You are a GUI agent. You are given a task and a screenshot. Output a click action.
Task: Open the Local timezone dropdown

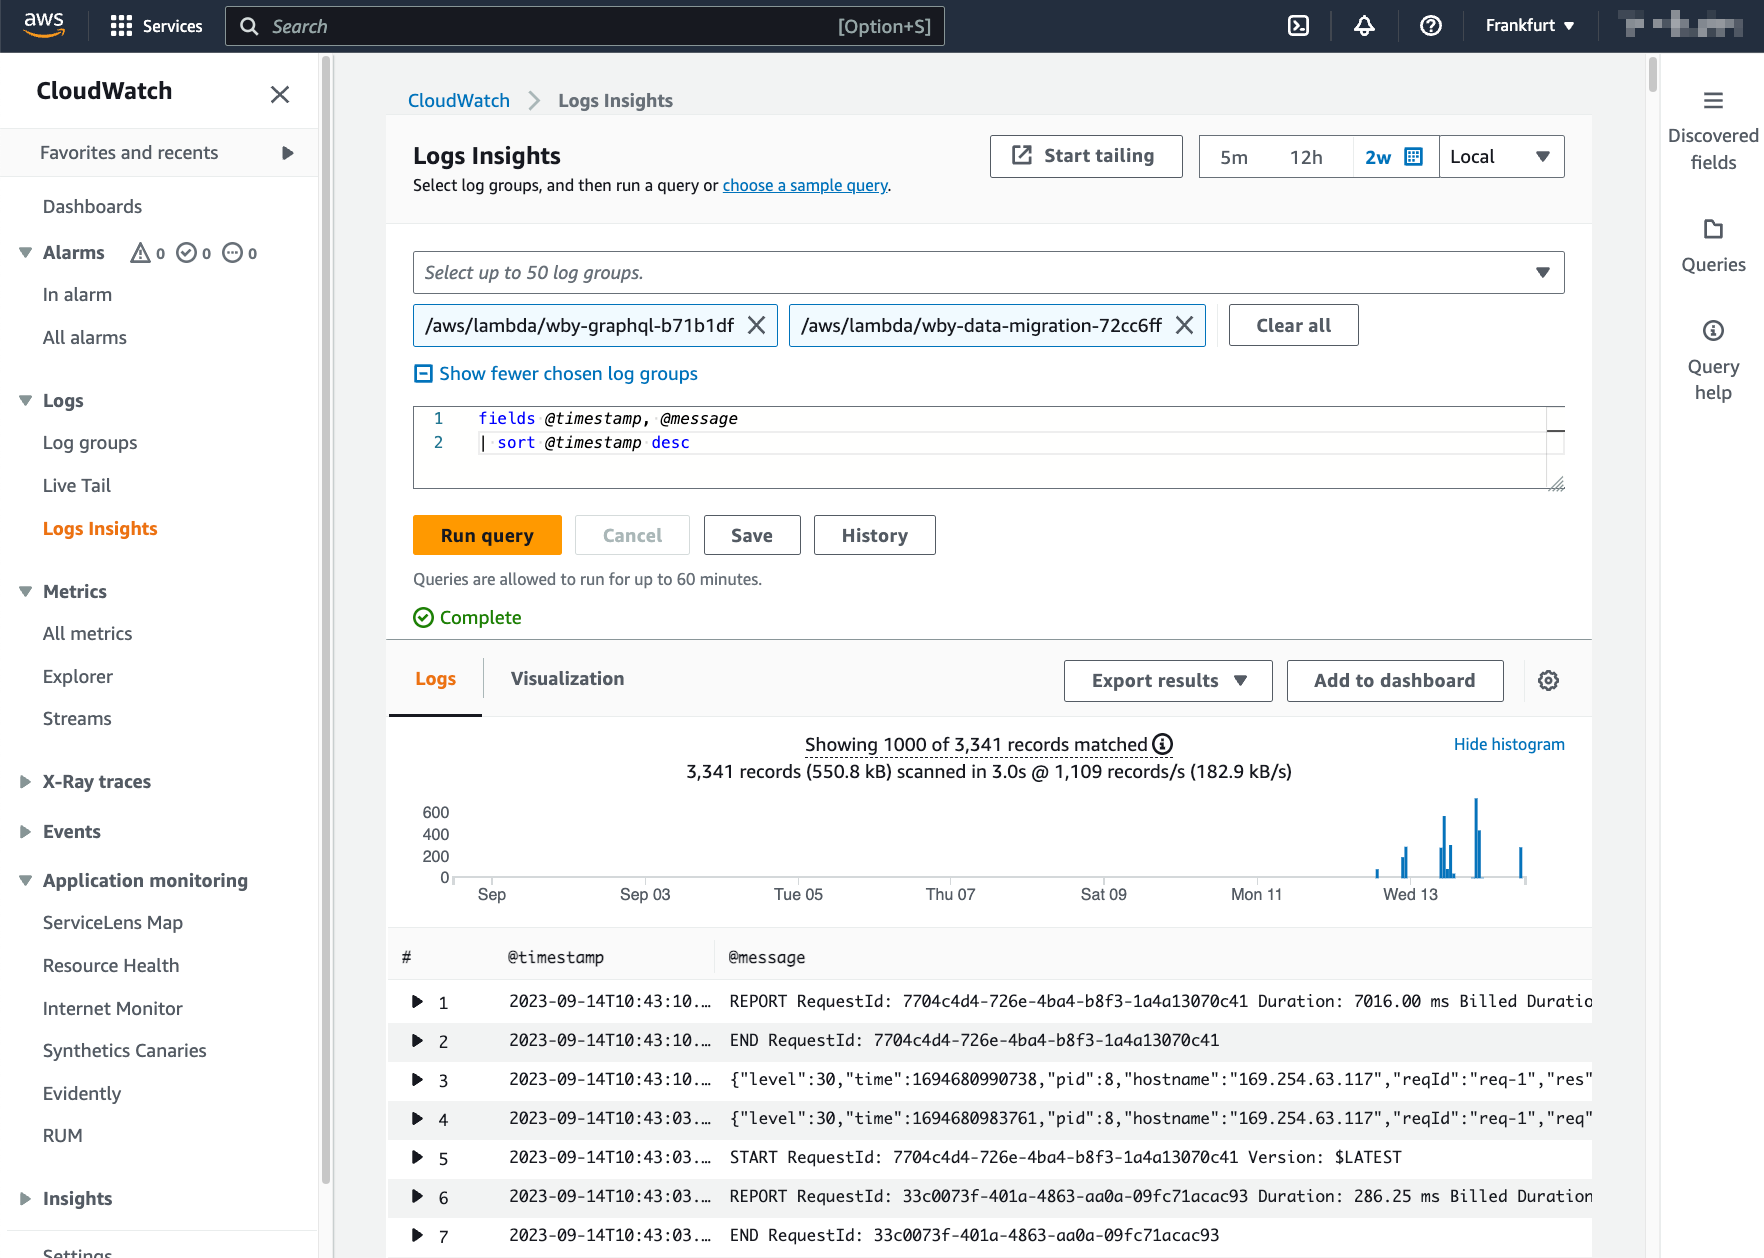1500,157
